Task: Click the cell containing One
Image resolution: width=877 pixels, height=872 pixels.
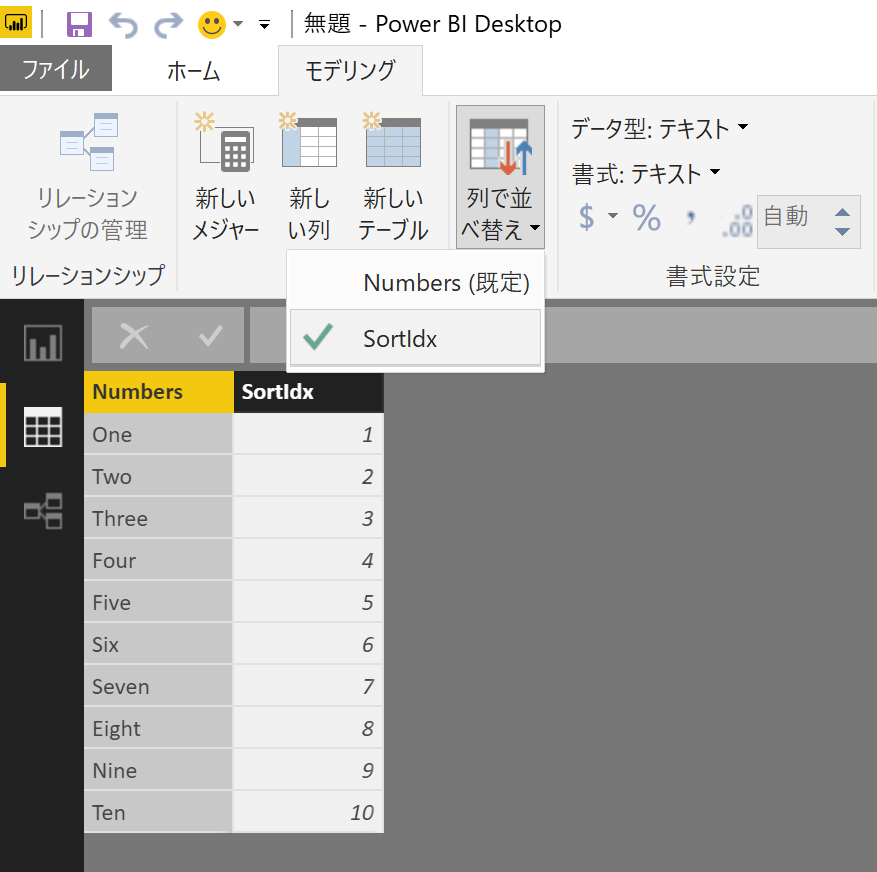Action: pyautogui.click(x=158, y=434)
